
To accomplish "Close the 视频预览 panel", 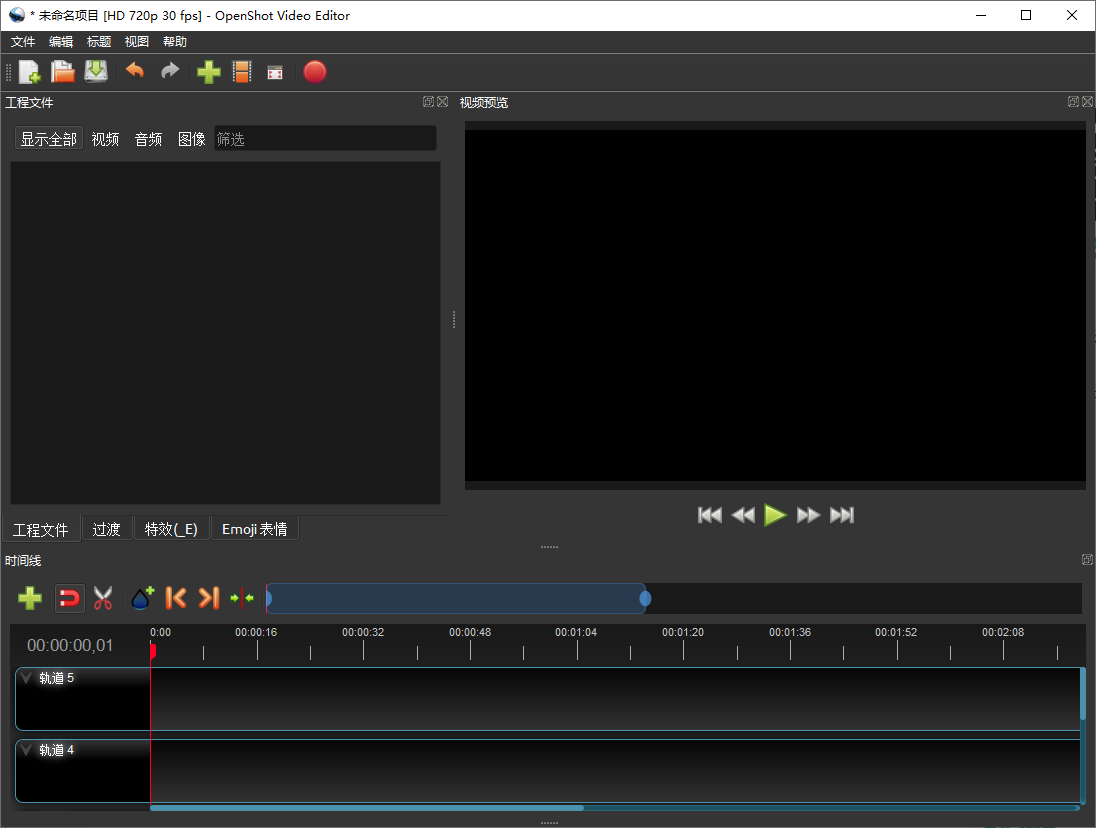I will [1088, 101].
